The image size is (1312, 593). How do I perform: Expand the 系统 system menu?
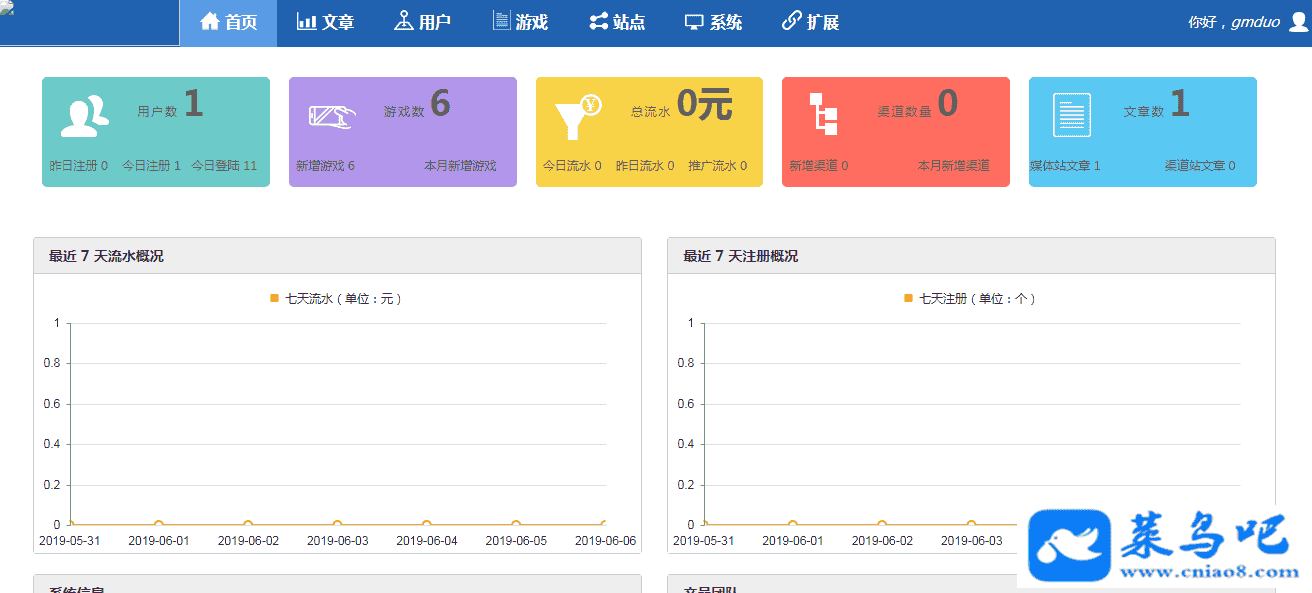(x=713, y=22)
